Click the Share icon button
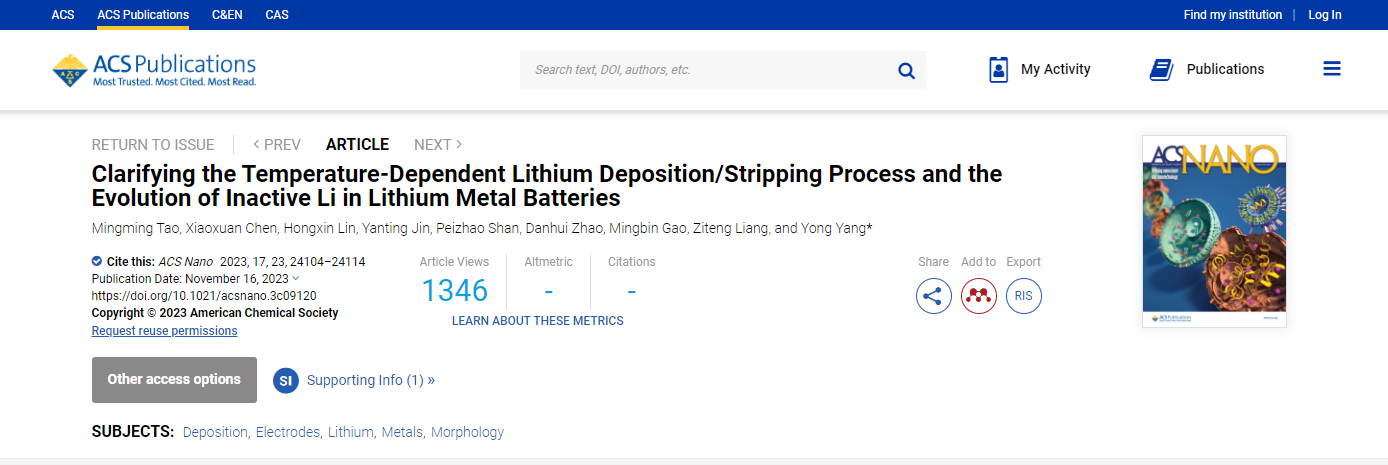This screenshot has height=465, width=1388. 934,296
